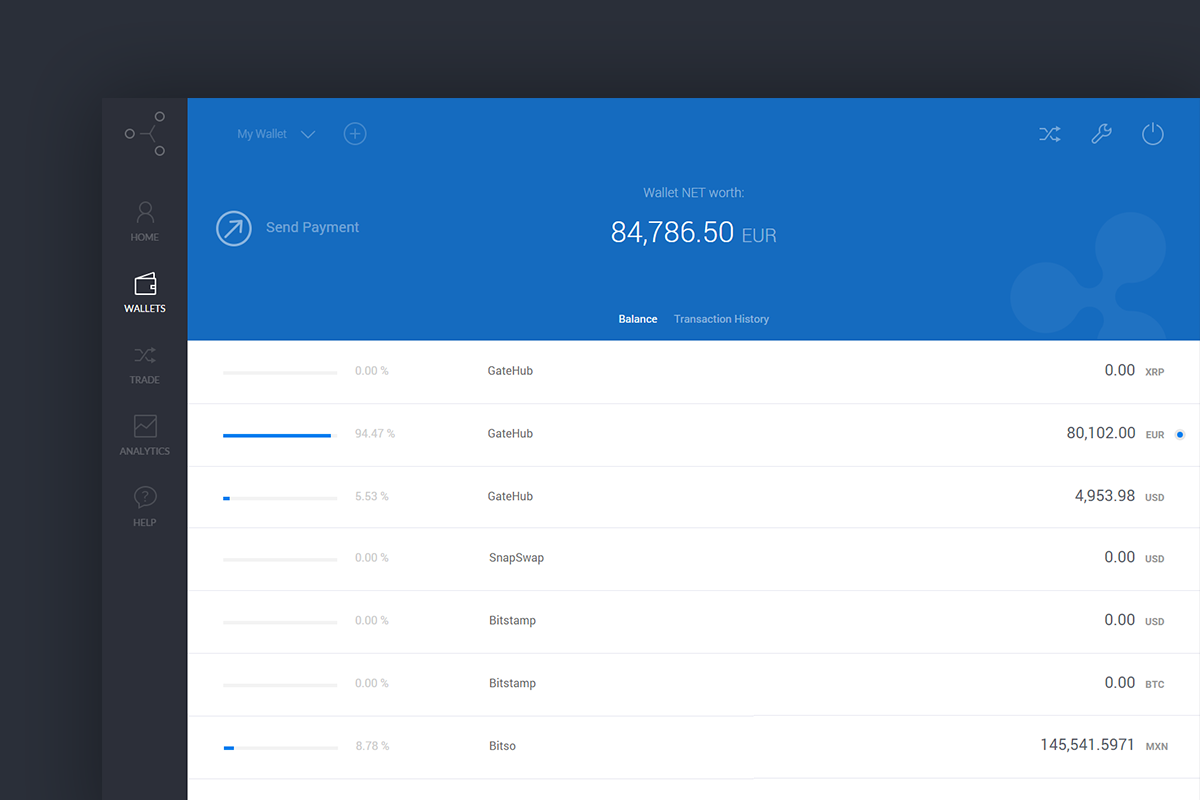Click the Send Payment label
Viewport: 1200px width, 800px height.
click(312, 227)
